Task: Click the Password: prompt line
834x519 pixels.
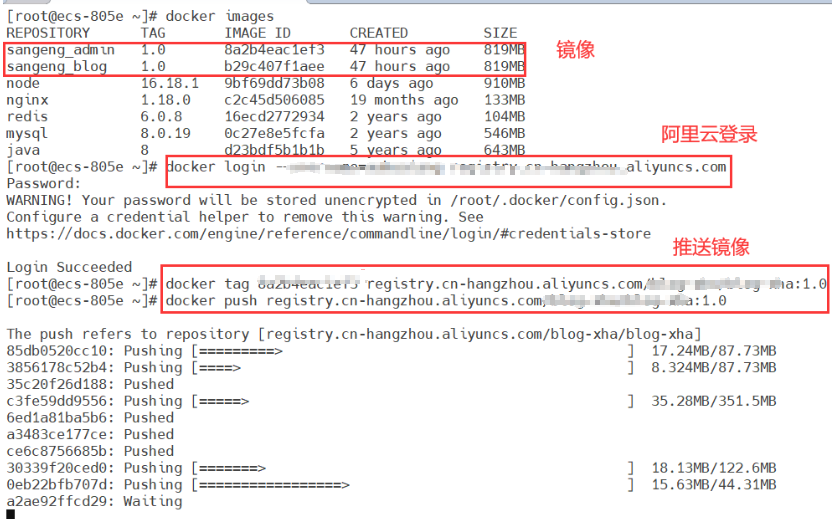Action: click(x=44, y=184)
